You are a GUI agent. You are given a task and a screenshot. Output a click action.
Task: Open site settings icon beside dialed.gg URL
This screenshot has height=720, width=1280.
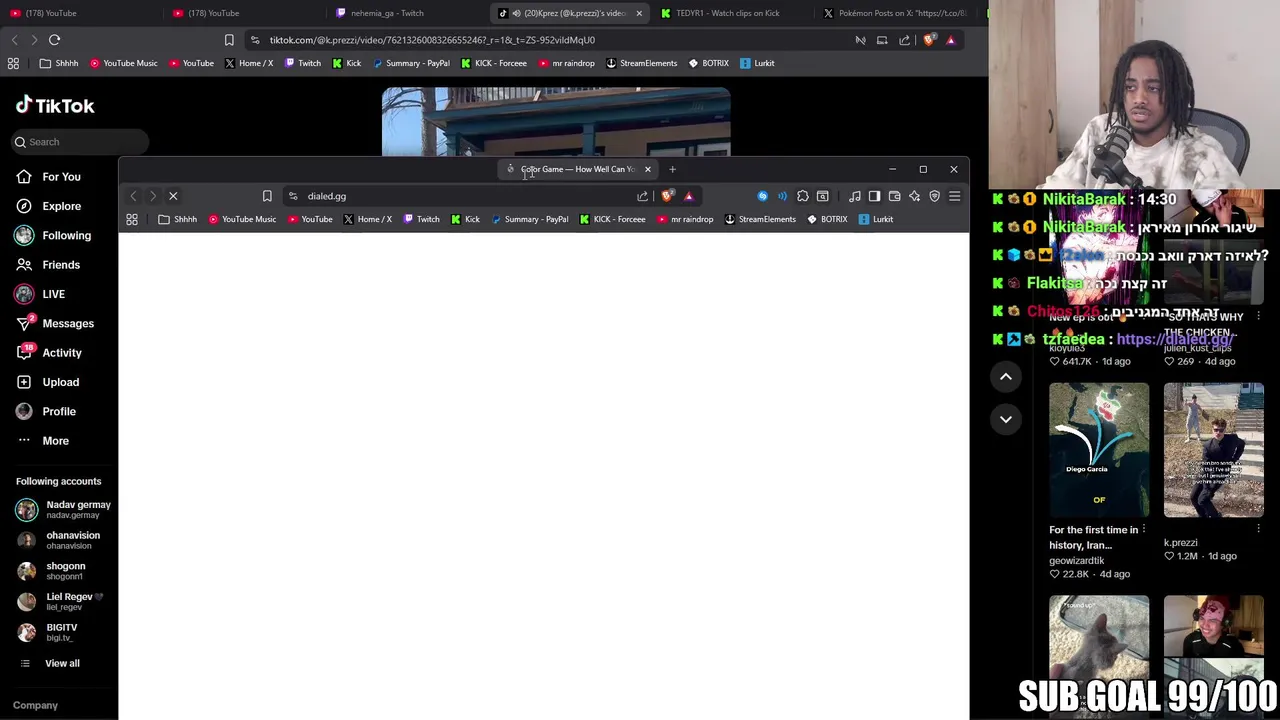pyautogui.click(x=293, y=196)
